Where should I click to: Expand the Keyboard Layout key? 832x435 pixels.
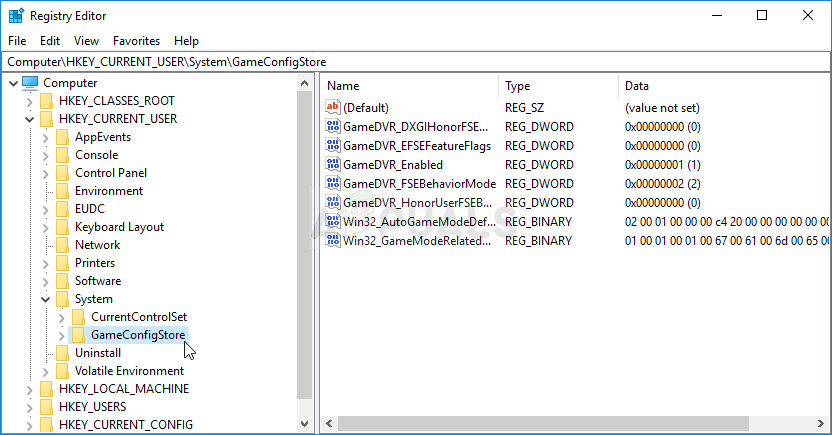(x=46, y=228)
